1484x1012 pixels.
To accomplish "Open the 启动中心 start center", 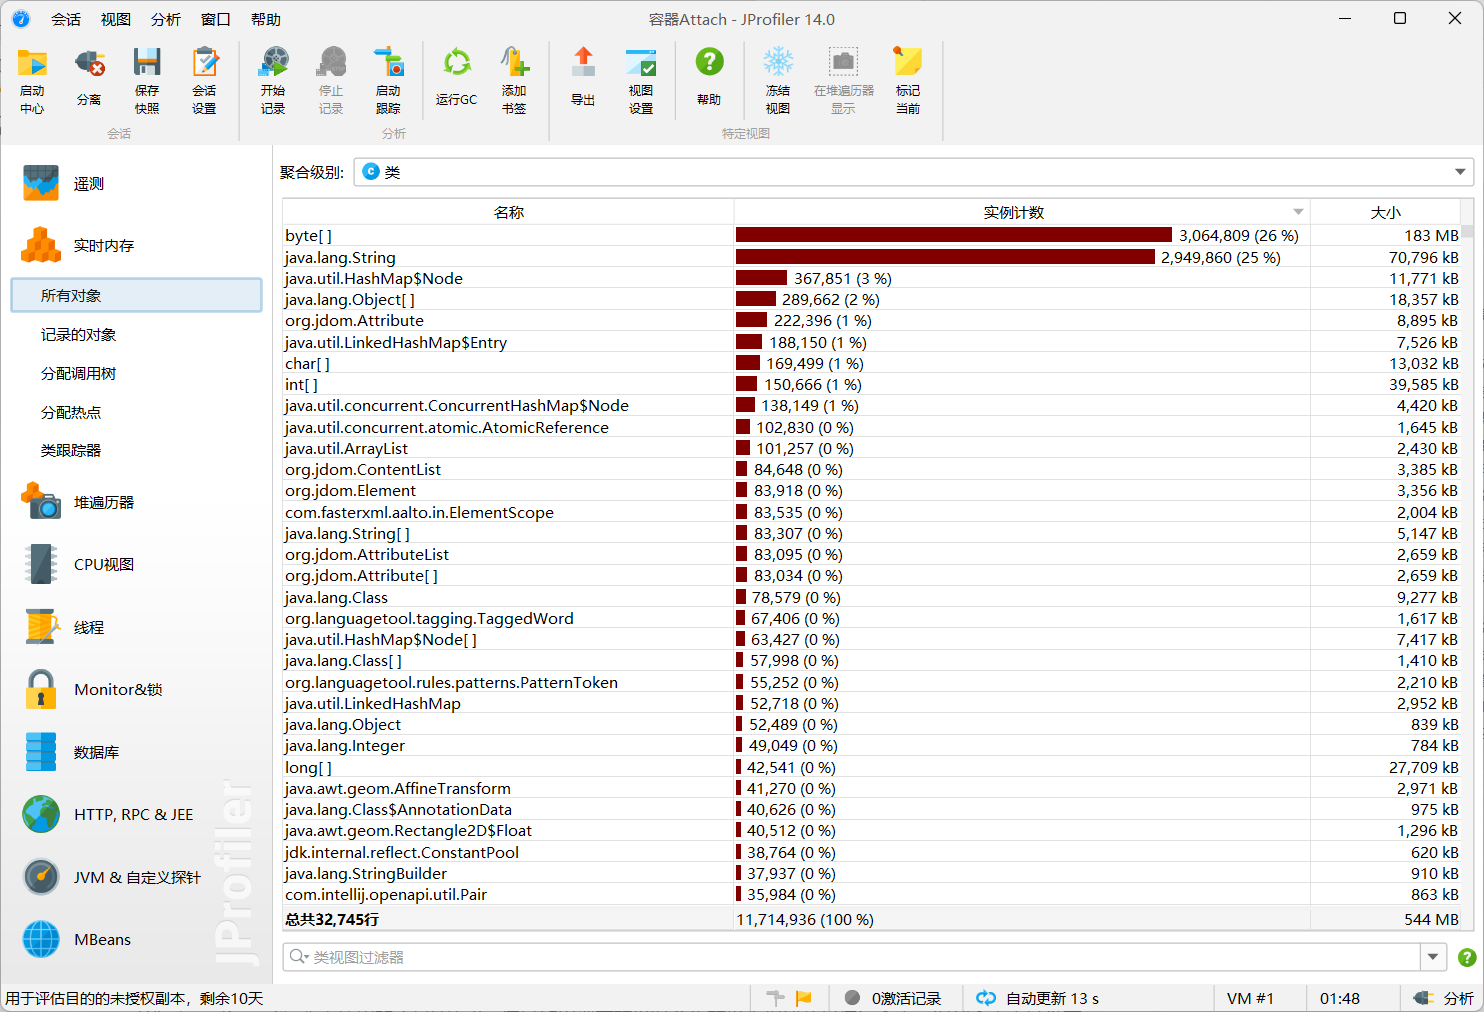I will pyautogui.click(x=32, y=80).
